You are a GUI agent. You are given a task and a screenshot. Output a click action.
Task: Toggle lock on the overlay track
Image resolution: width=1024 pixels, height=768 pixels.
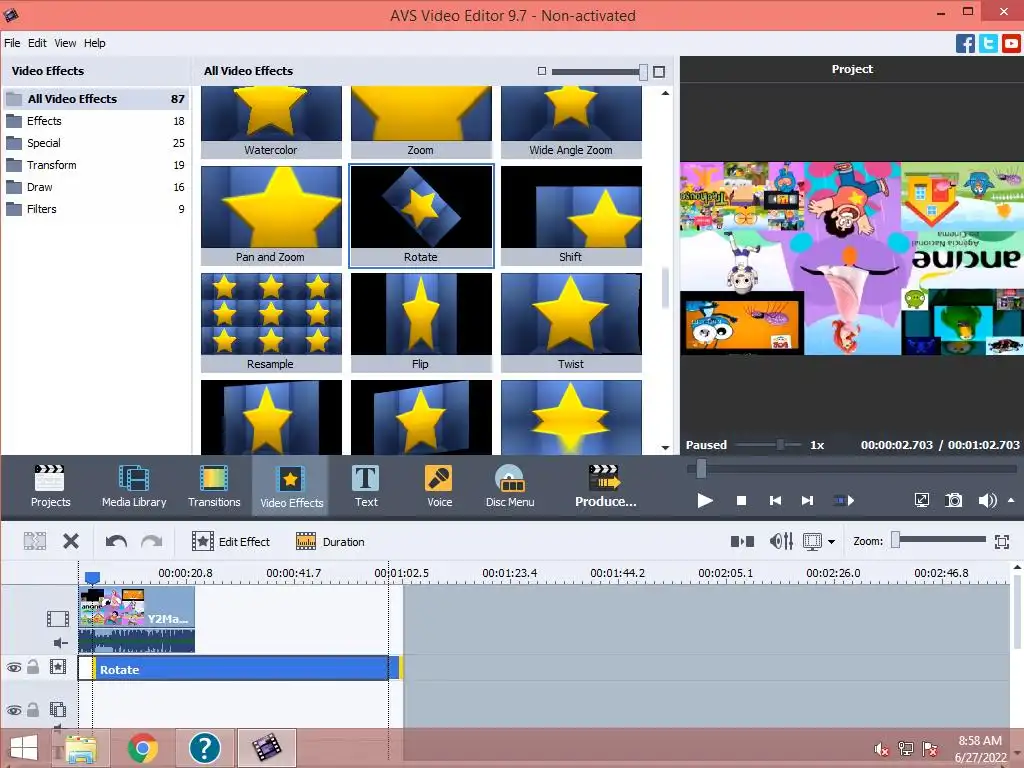(x=33, y=709)
